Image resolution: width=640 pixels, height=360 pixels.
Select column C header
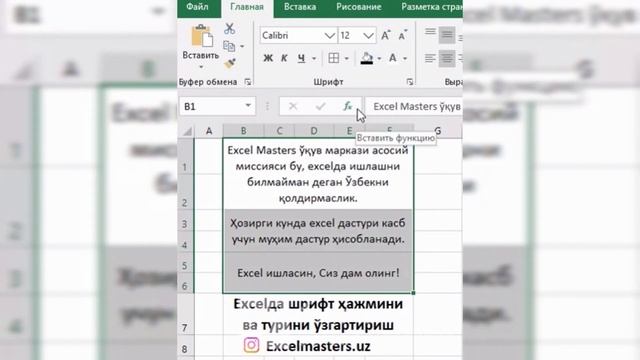(x=279, y=131)
